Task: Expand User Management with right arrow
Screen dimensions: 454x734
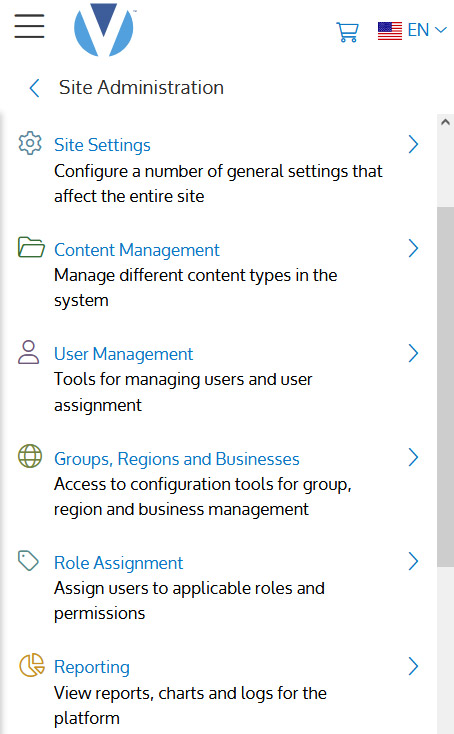Action: coord(413,353)
